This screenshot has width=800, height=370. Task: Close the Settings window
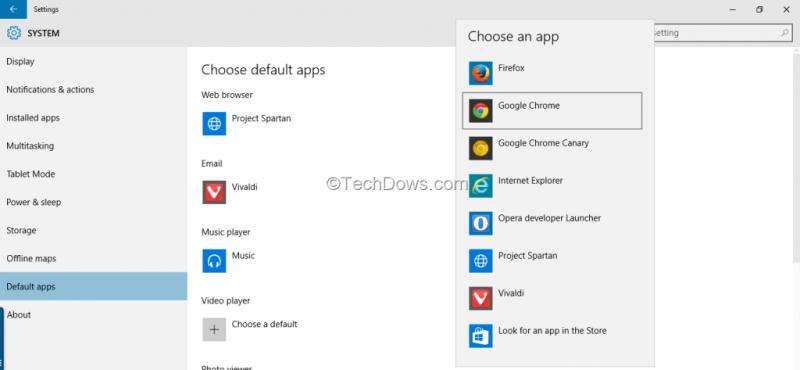(786, 9)
